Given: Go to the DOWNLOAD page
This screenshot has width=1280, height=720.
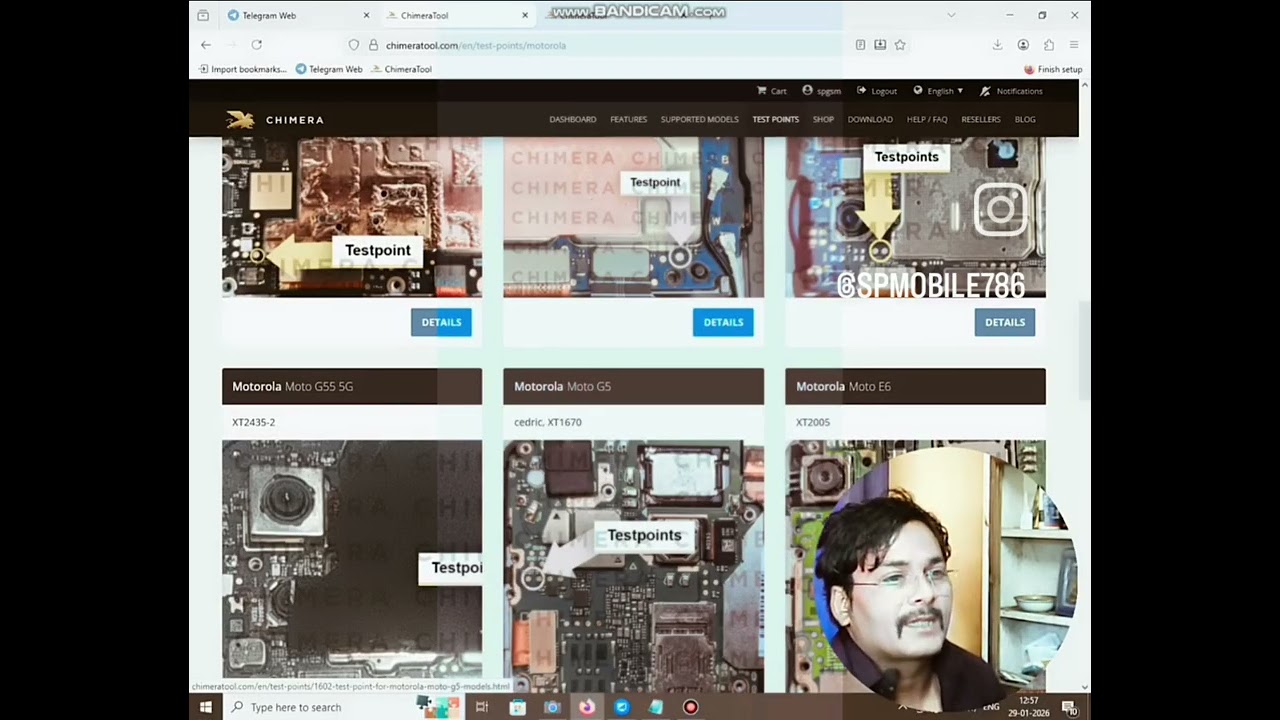Looking at the screenshot, I should pos(870,119).
